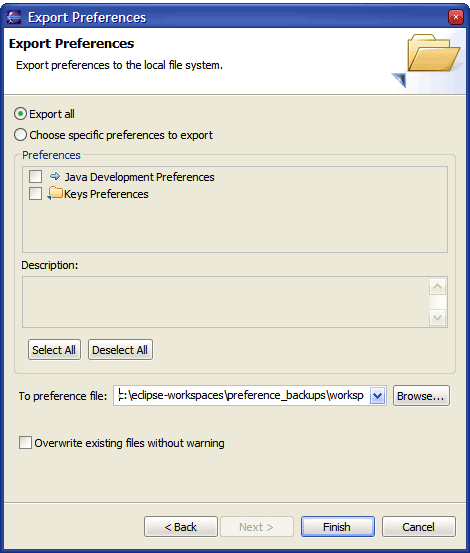The height and width of the screenshot is (553, 470).
Task: Click into the preference file path field
Action: pyautogui.click(x=242, y=396)
